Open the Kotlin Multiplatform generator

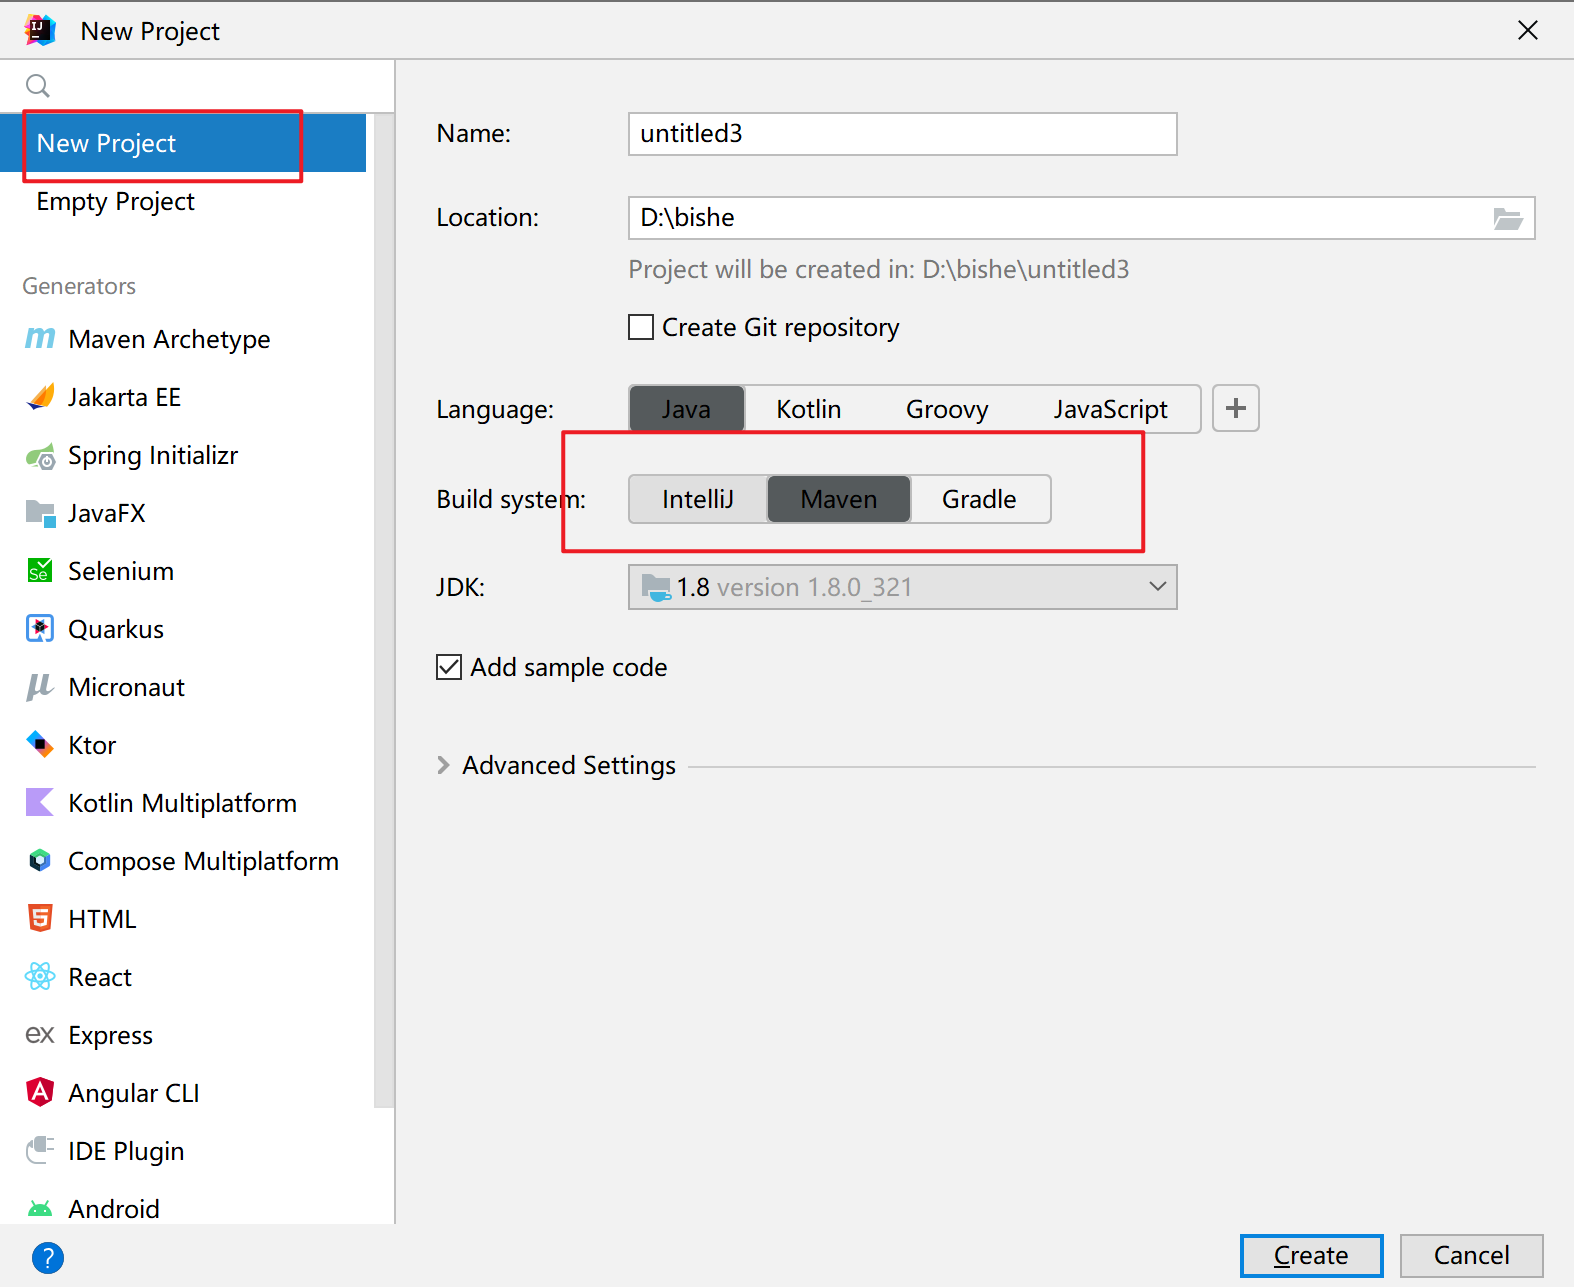pyautogui.click(x=183, y=803)
